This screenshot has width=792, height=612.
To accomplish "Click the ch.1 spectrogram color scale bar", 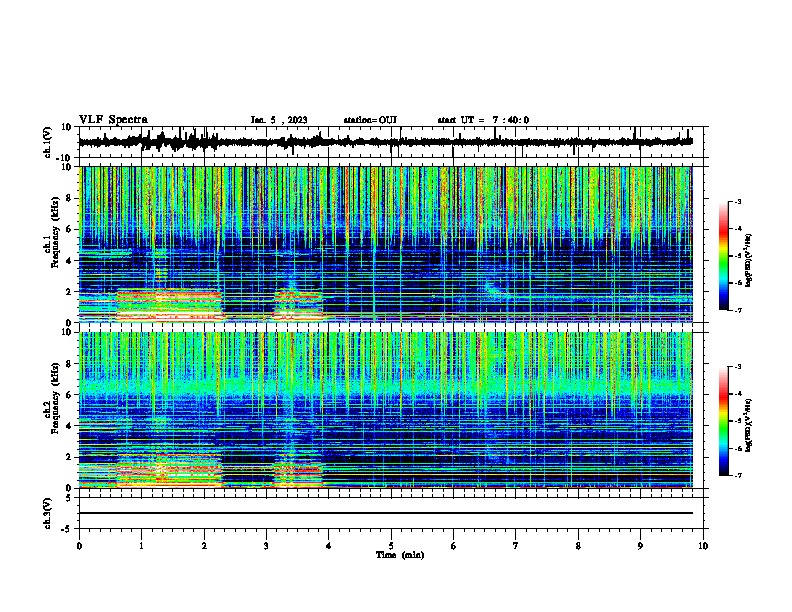I will [723, 256].
